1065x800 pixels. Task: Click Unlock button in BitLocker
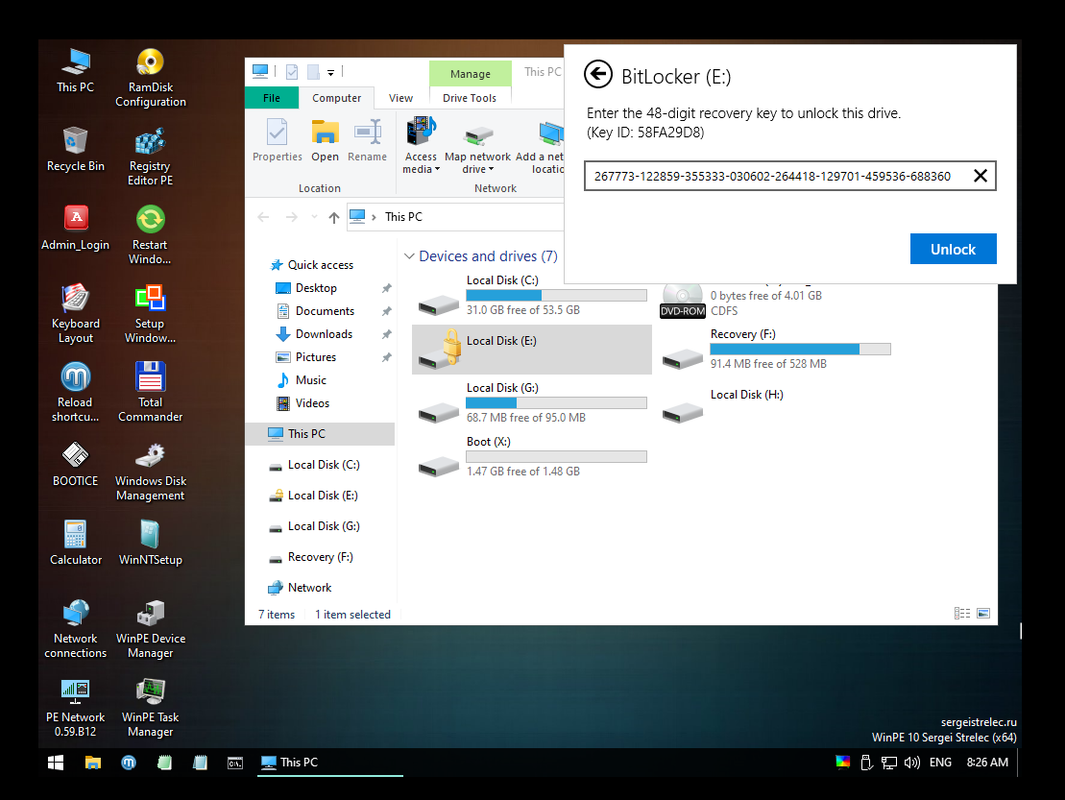tap(953, 249)
